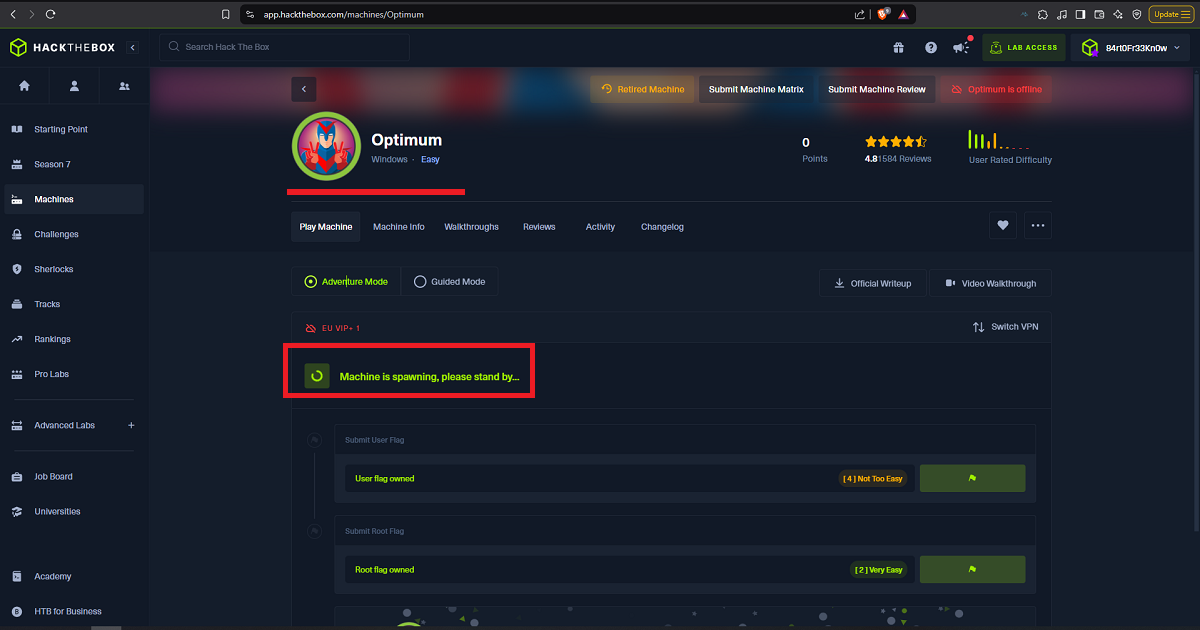1200x630 pixels.
Task: Open Challenges in sidebar
Action: pyautogui.click(x=74, y=234)
